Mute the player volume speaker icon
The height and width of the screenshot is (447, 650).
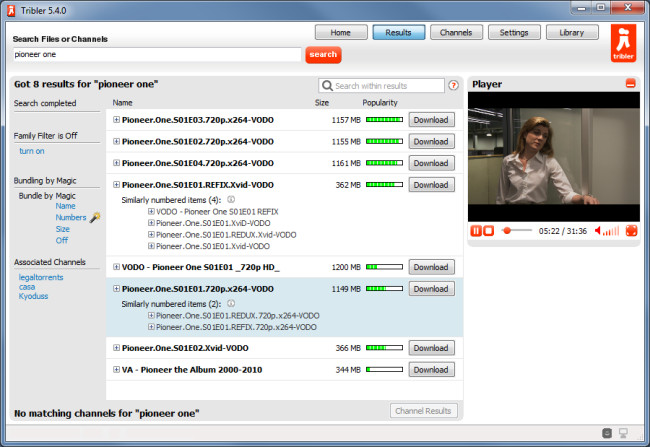click(598, 231)
